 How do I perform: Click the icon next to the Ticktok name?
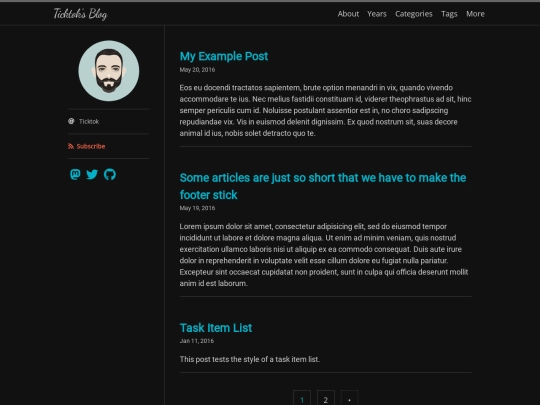click(x=71, y=121)
